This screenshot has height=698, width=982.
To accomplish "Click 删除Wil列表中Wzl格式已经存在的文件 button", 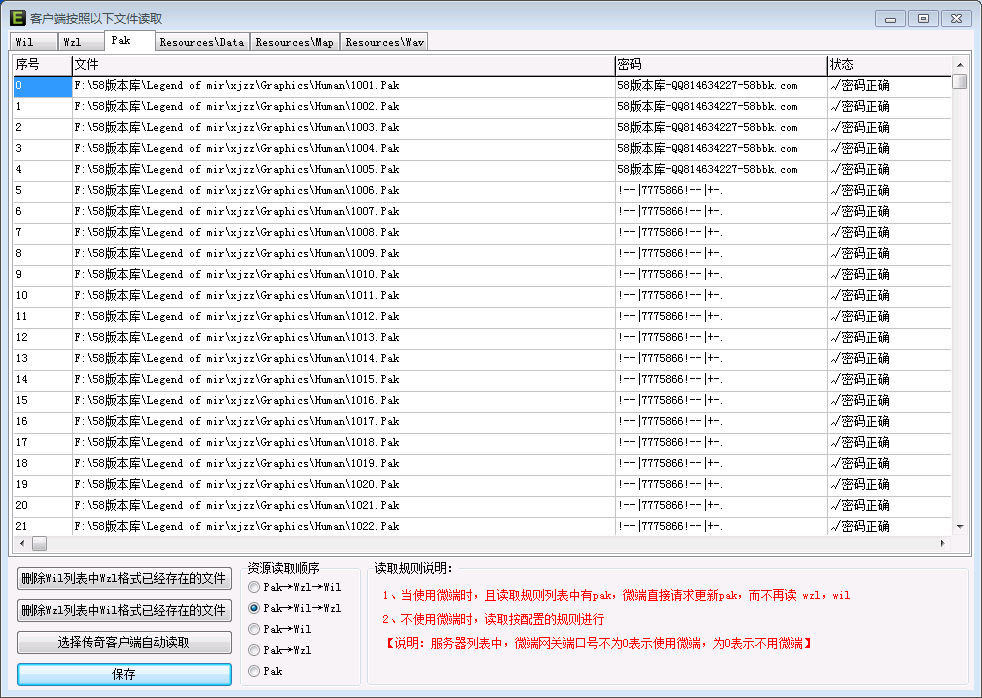I will (x=124, y=579).
